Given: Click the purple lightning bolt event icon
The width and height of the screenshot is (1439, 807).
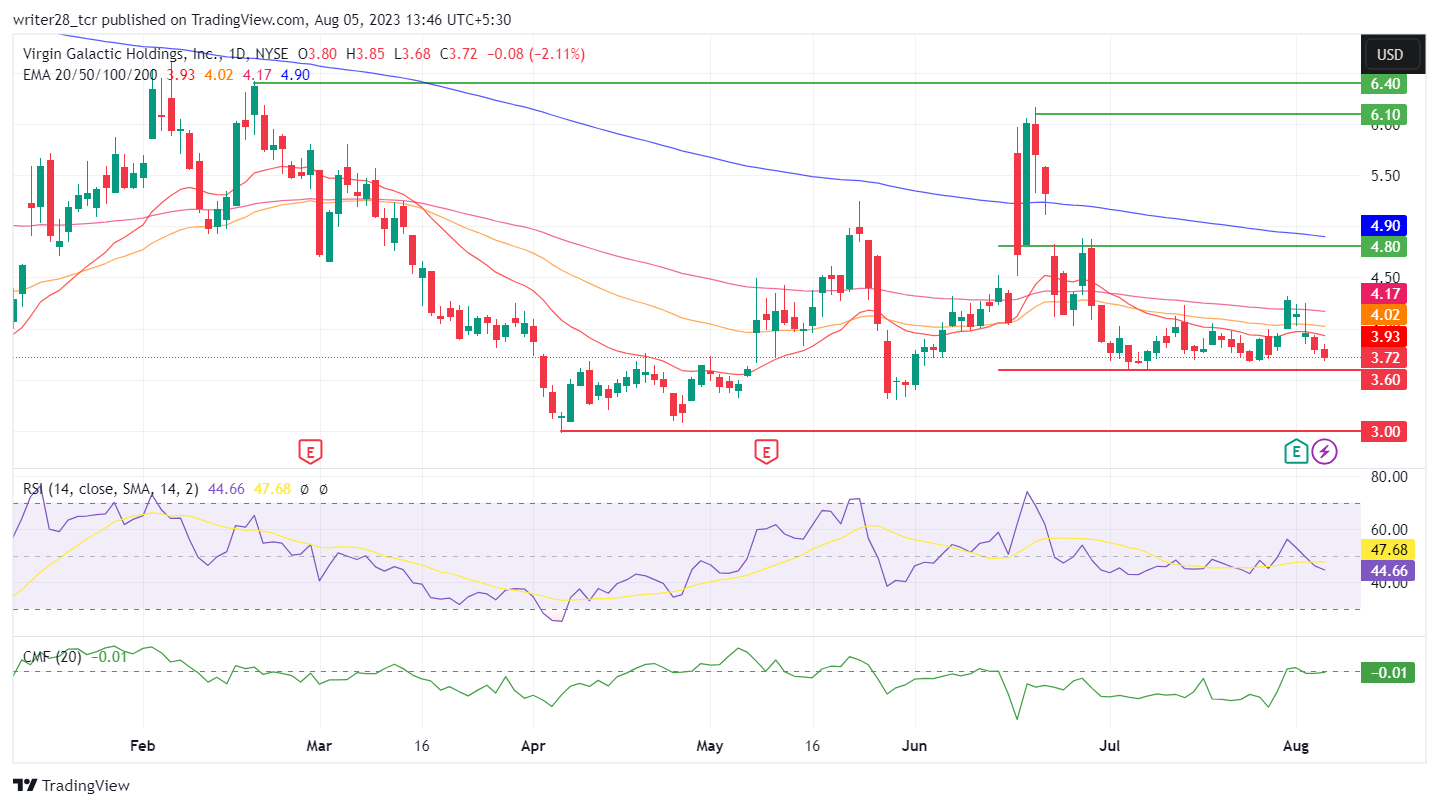Looking at the screenshot, I should tap(1325, 451).
